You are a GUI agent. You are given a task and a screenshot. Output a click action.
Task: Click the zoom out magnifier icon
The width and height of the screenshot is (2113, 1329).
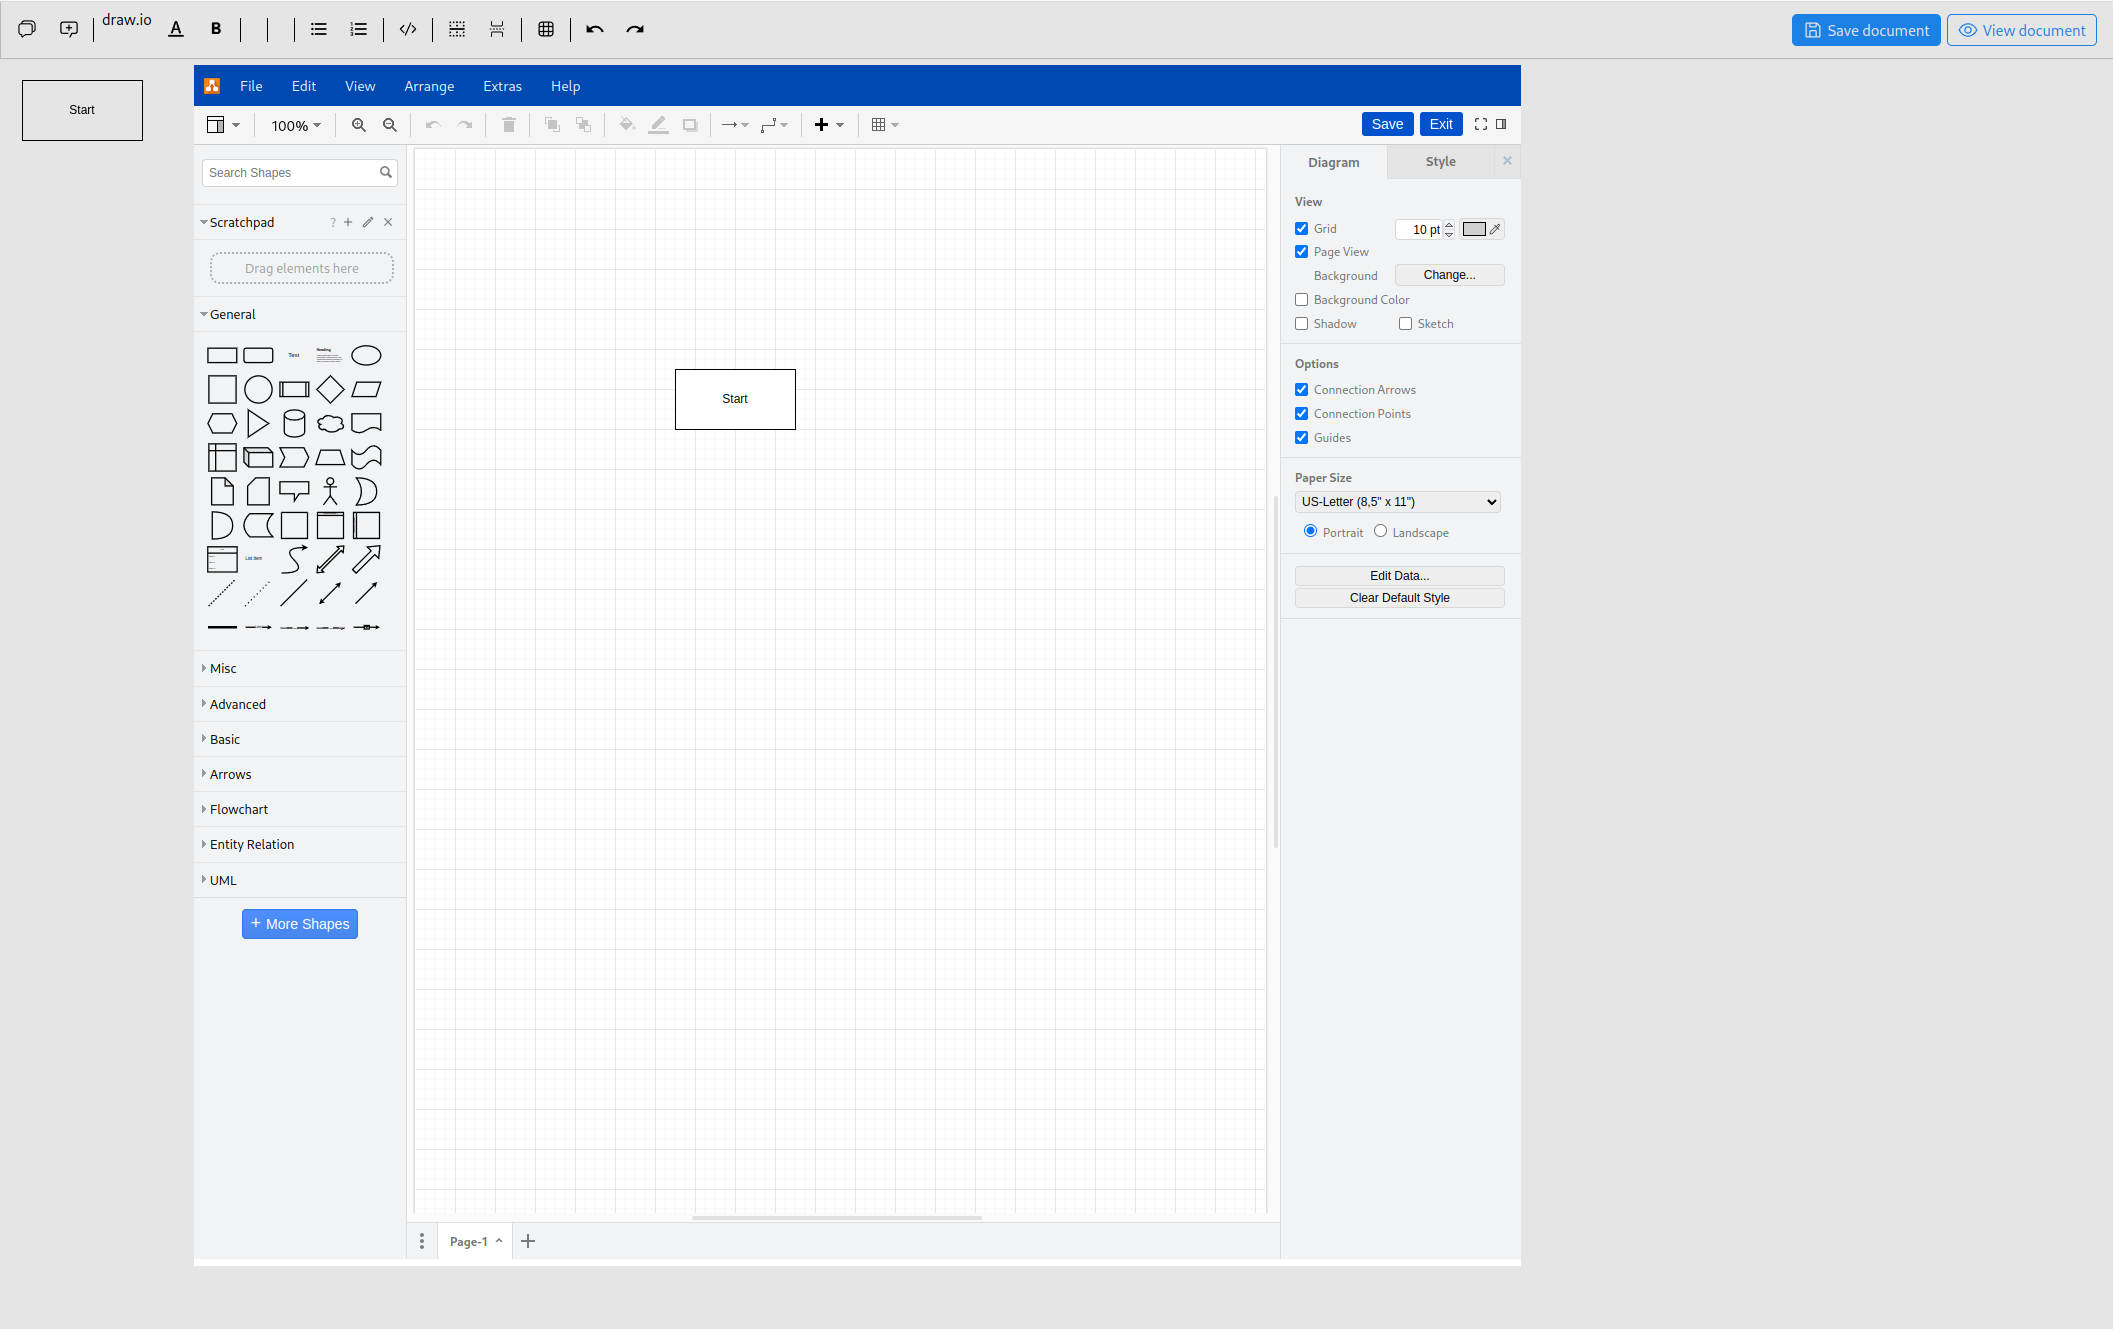[x=390, y=125]
